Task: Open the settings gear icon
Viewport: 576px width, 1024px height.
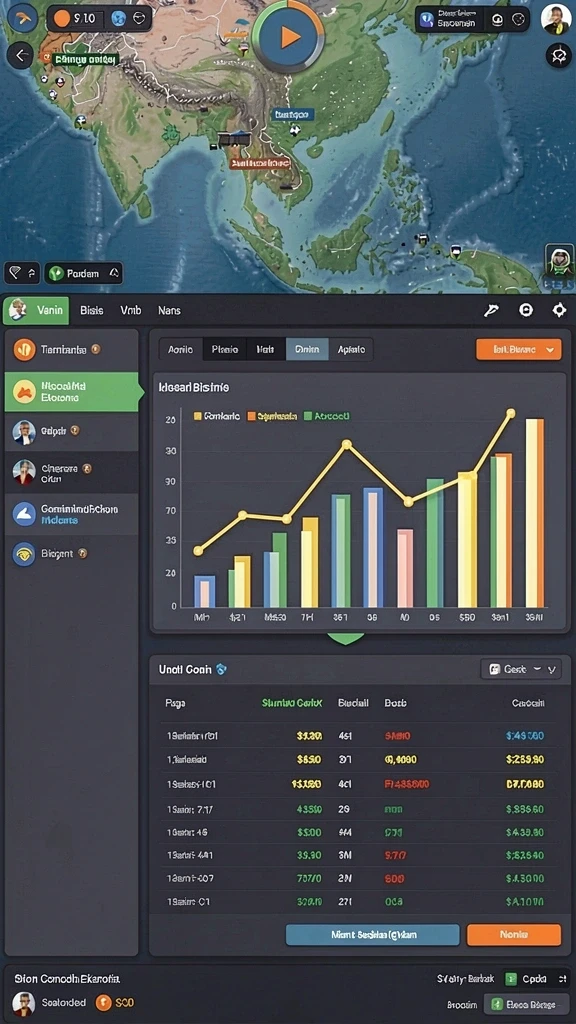Action: click(x=559, y=311)
